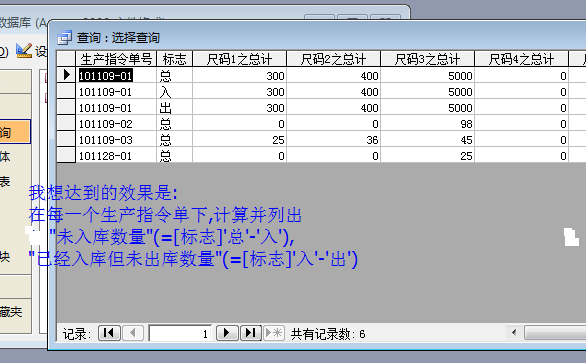This screenshot has height=363, width=586.
Task: Click 5000 in the 入 row
Action: coord(428,91)
